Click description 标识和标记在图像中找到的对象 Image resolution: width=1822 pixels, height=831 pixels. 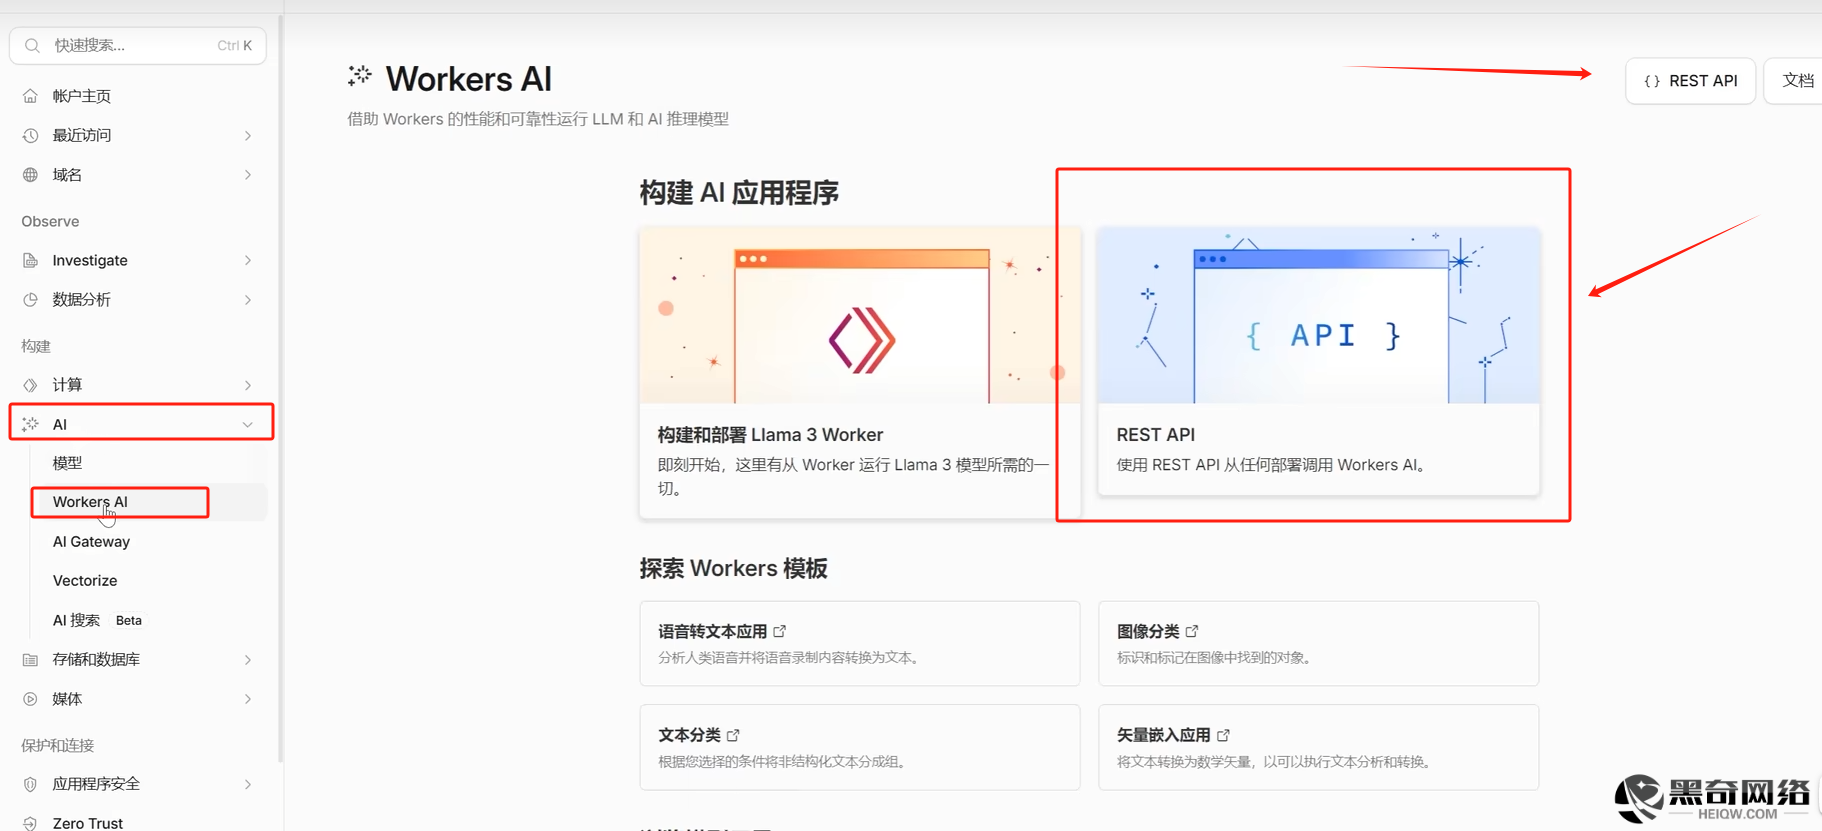click(x=1214, y=658)
